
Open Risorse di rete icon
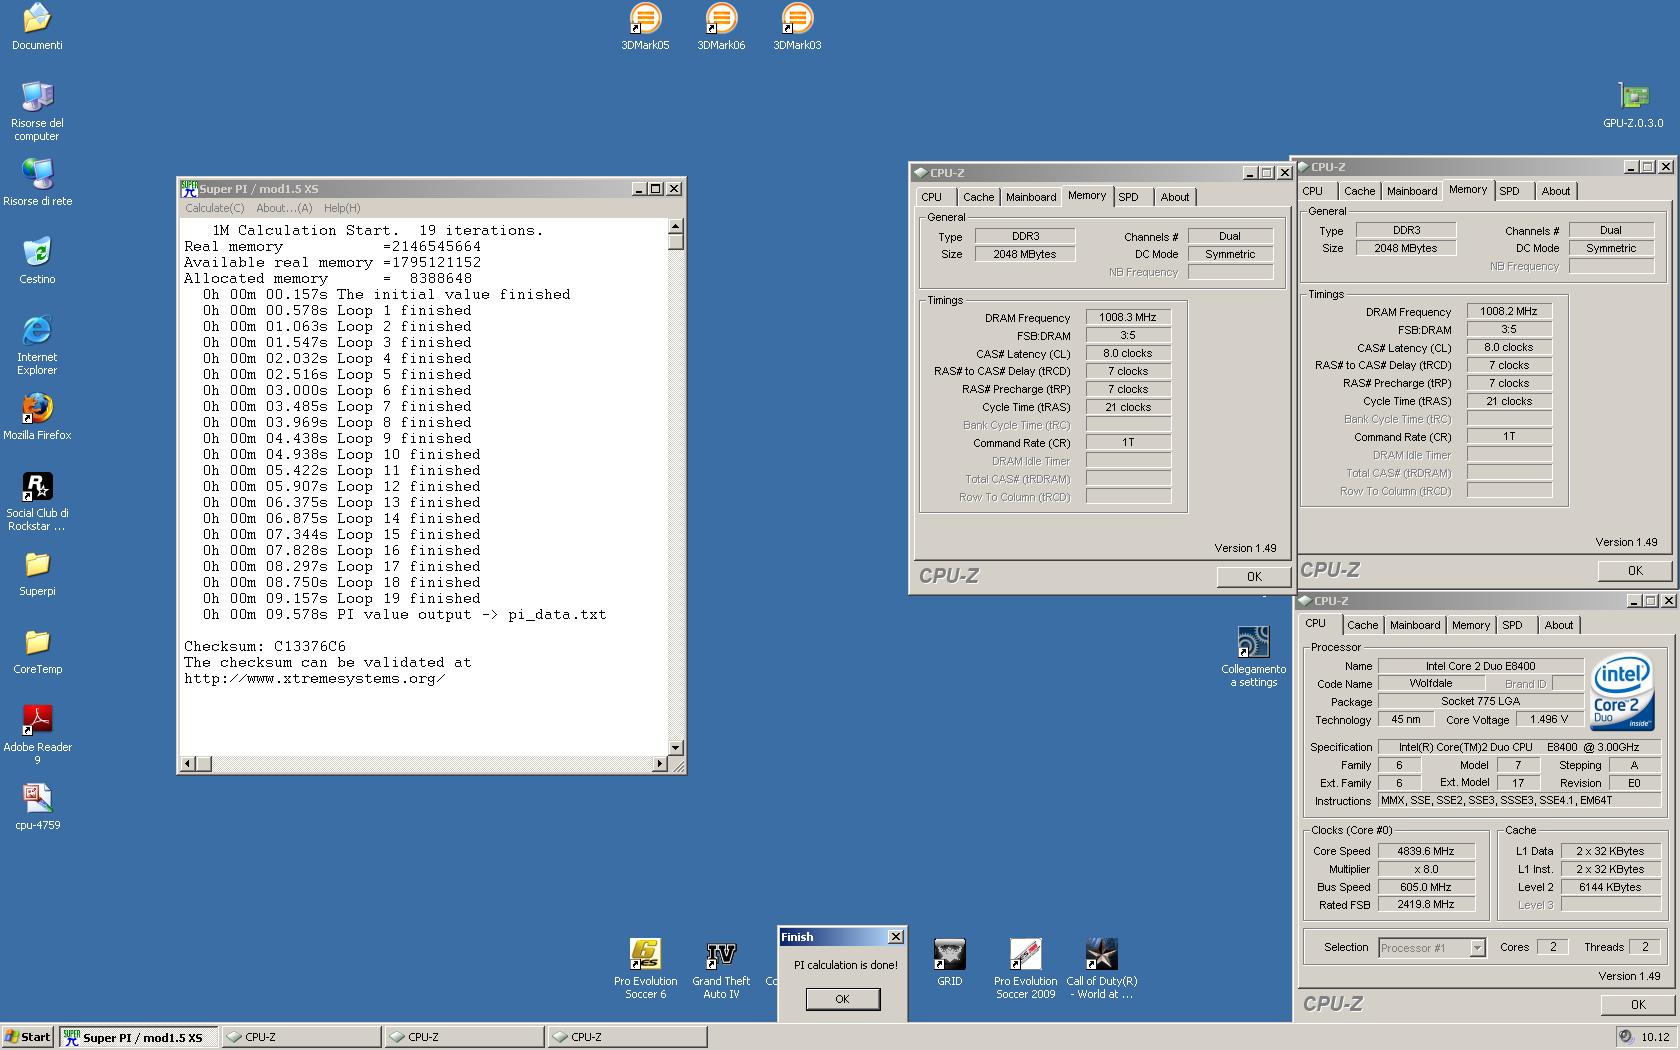[x=37, y=182]
